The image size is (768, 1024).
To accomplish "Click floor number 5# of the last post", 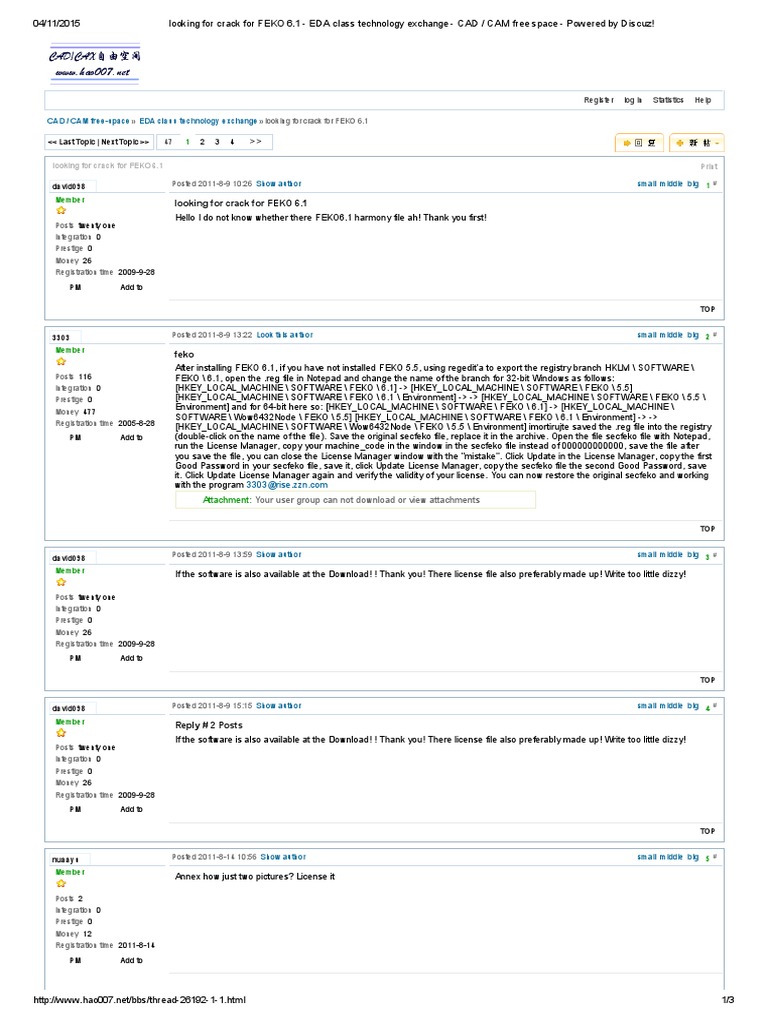I will pos(711,857).
